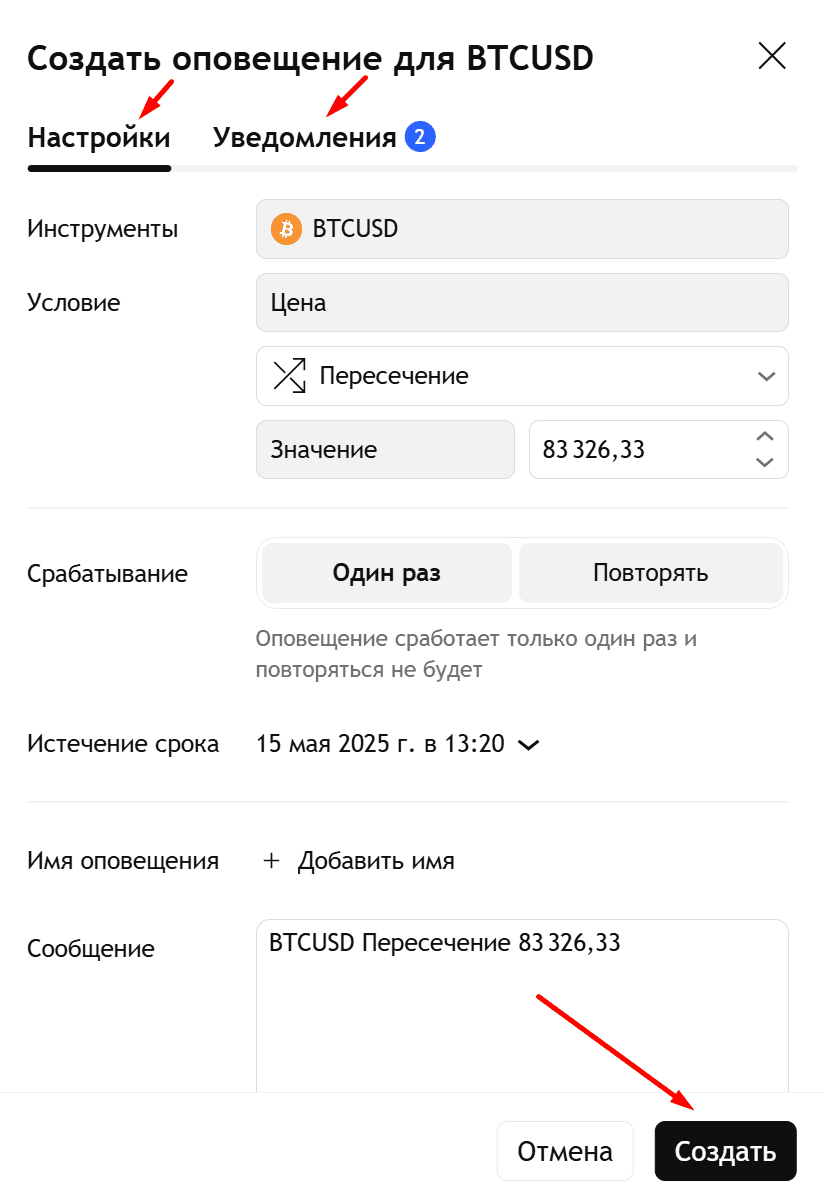Viewport: 824px width, 1204px height.
Task: Switch to the Уведомления tab
Action: [305, 138]
